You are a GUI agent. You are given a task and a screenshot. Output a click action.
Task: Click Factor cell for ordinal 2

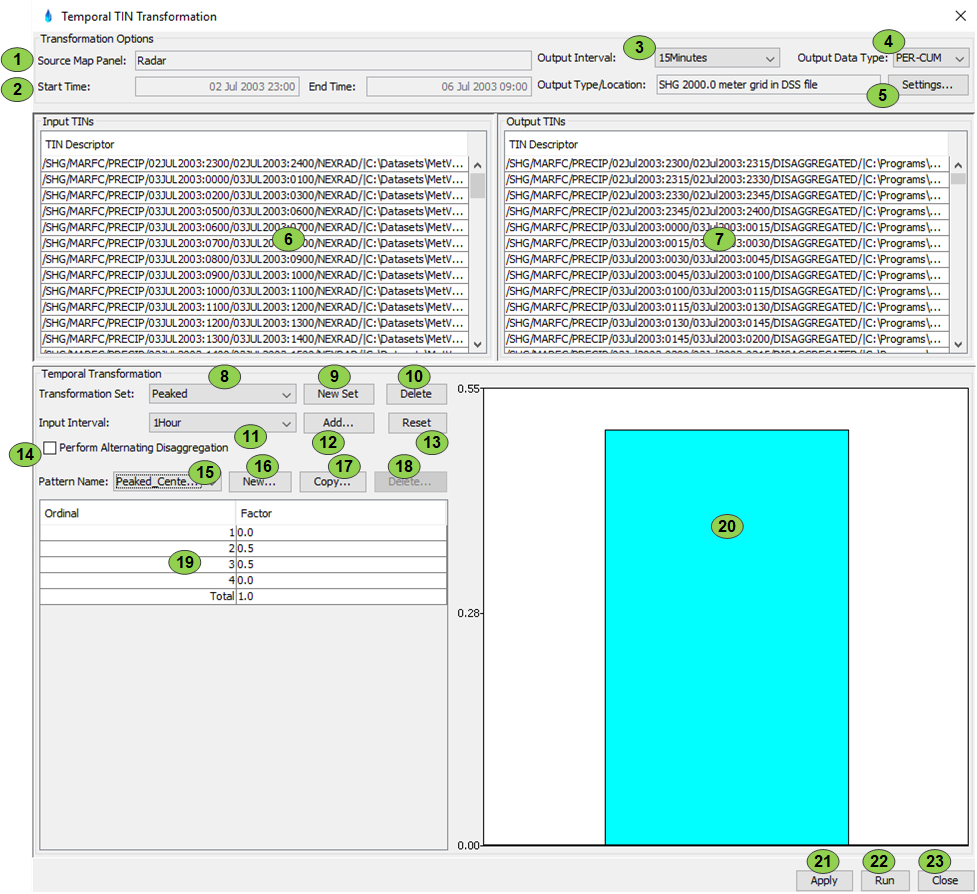pyautogui.click(x=341, y=549)
